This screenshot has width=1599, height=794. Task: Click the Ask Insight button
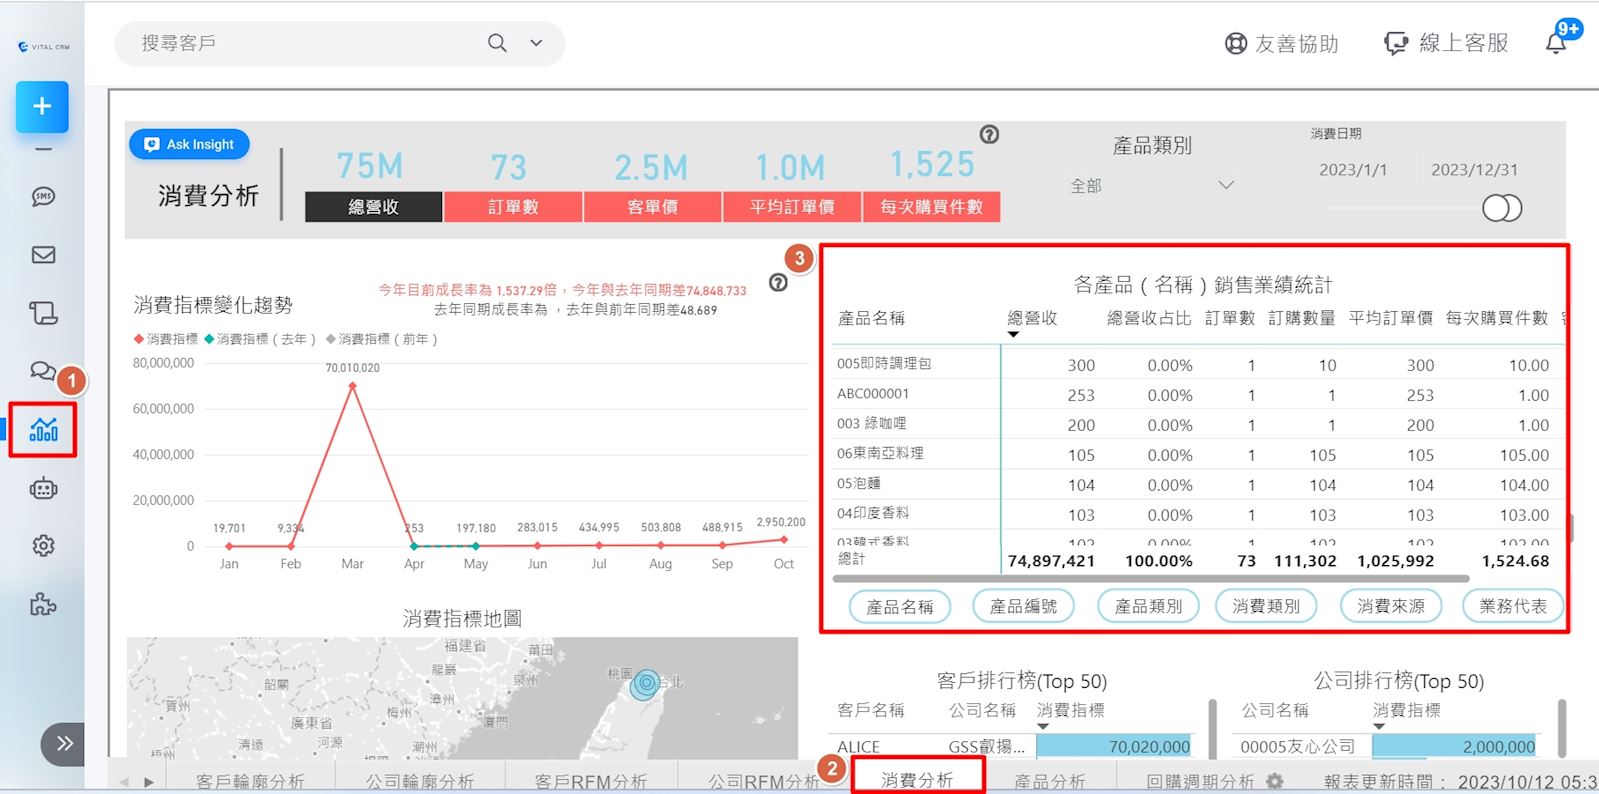[x=189, y=144]
